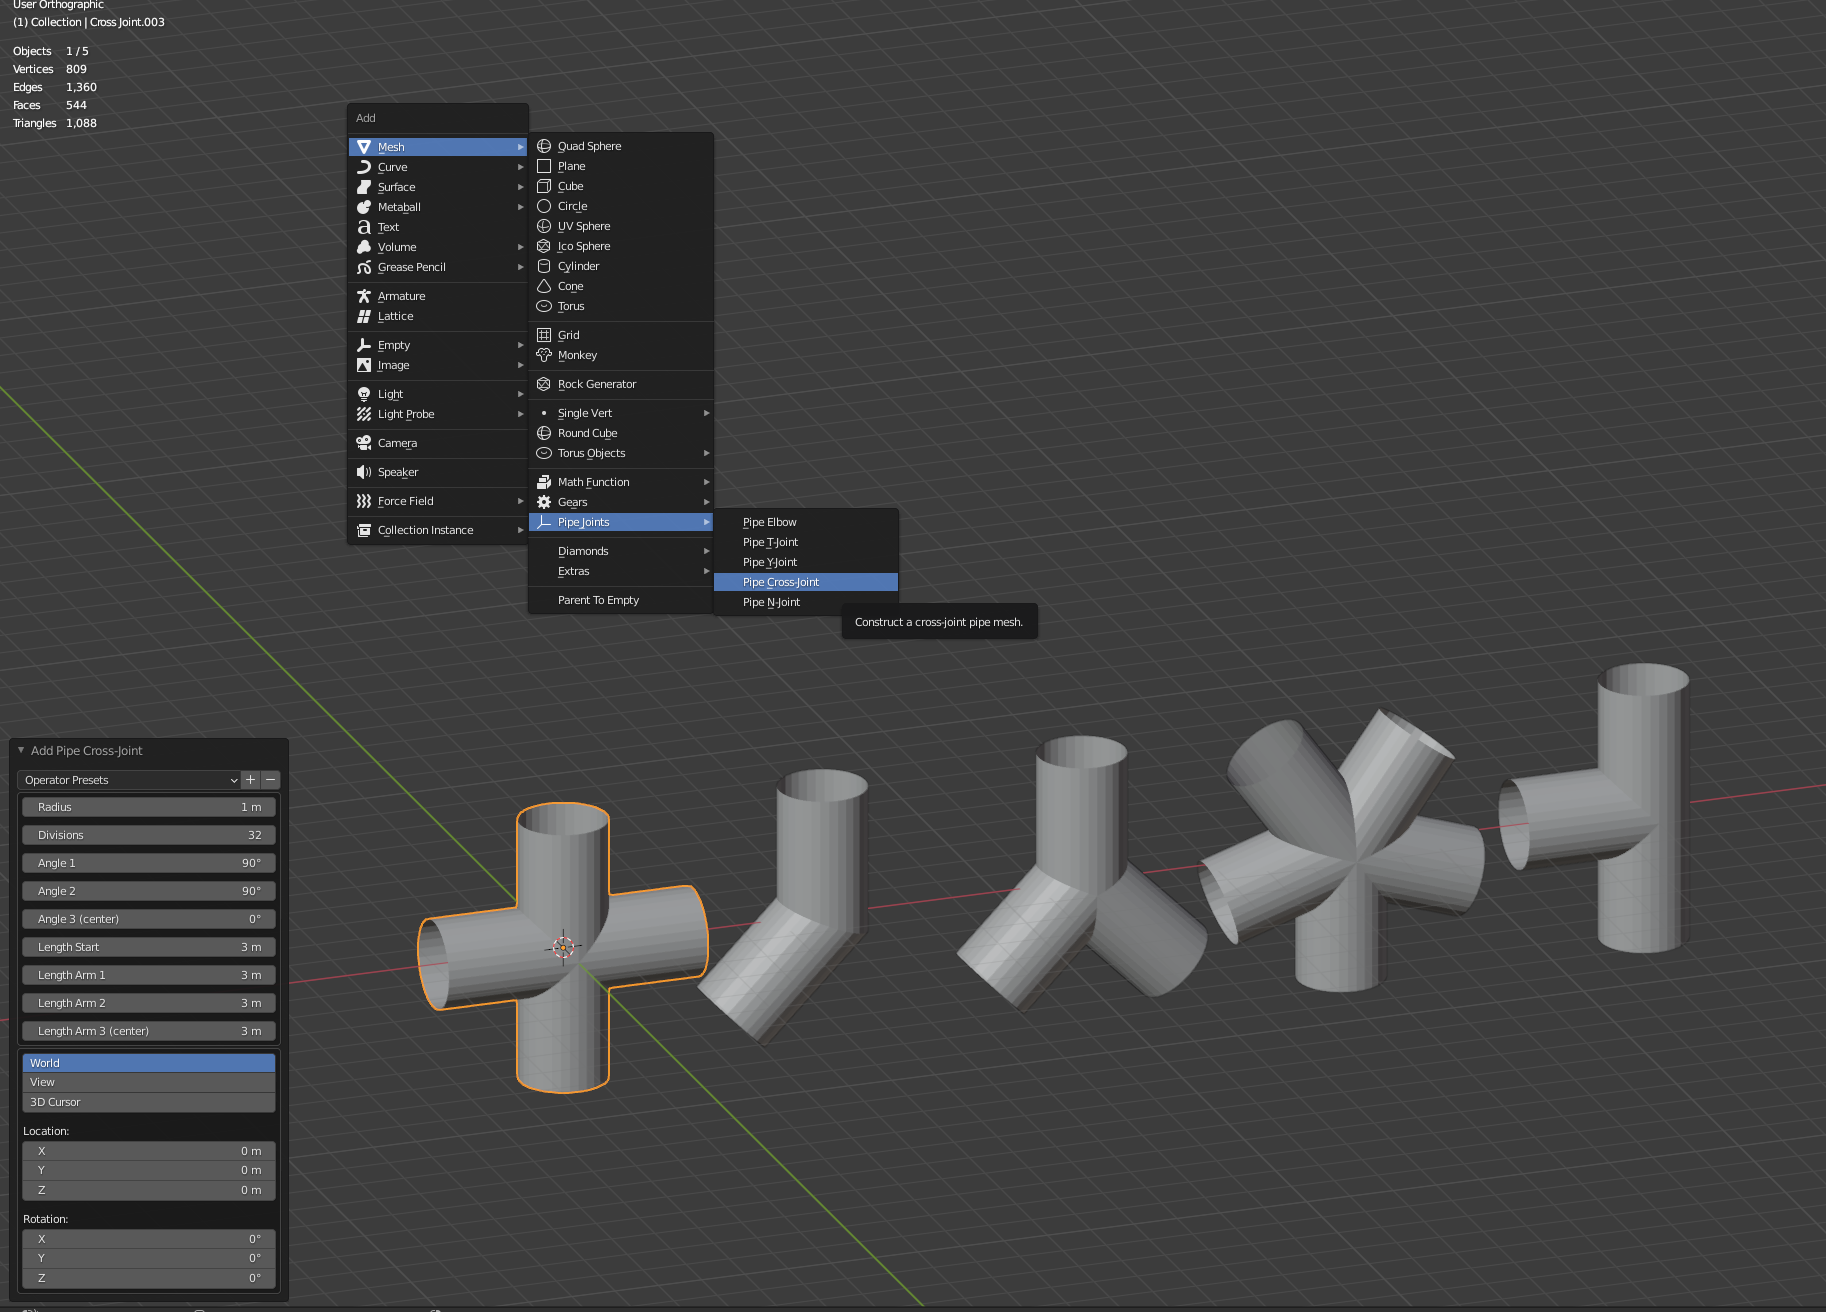This screenshot has width=1826, height=1312.
Task: Expand the Light Probe submenu
Action: tap(438, 414)
